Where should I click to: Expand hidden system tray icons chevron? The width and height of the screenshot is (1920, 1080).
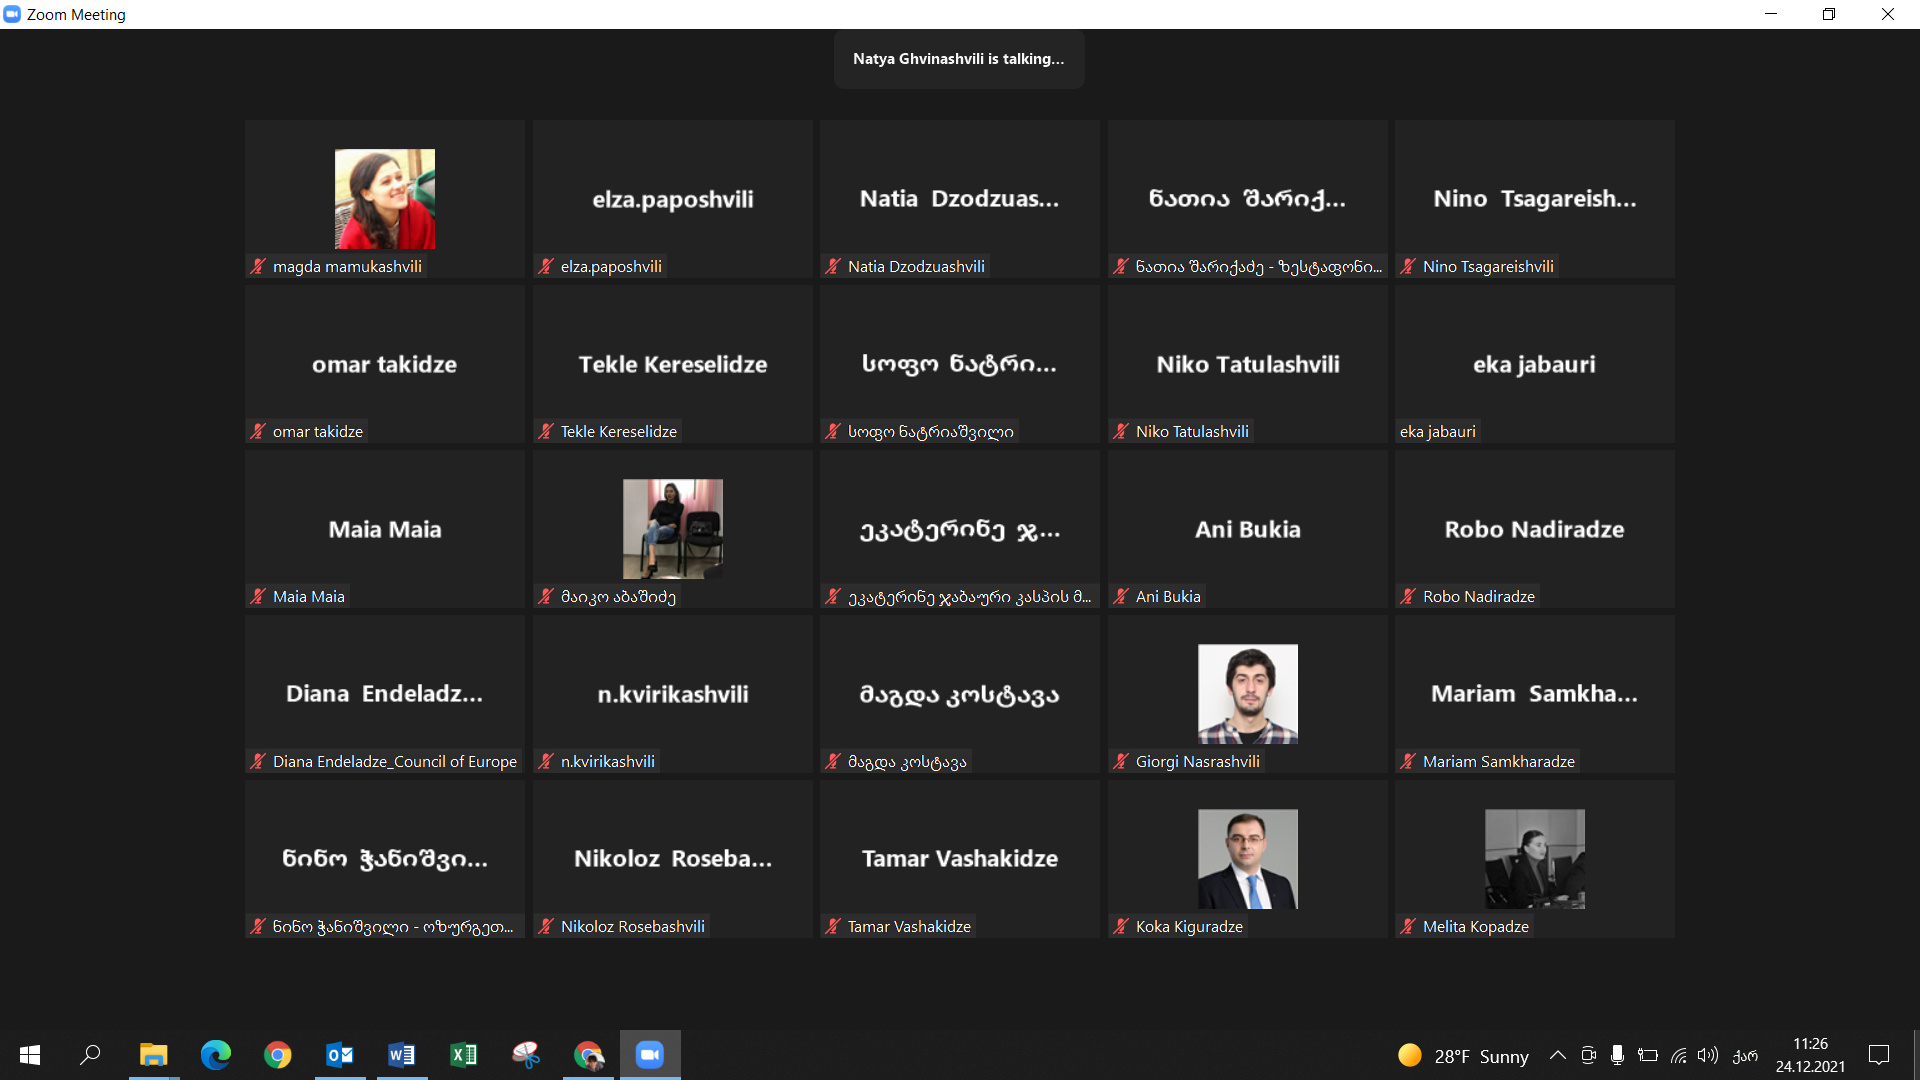[x=1557, y=1055]
